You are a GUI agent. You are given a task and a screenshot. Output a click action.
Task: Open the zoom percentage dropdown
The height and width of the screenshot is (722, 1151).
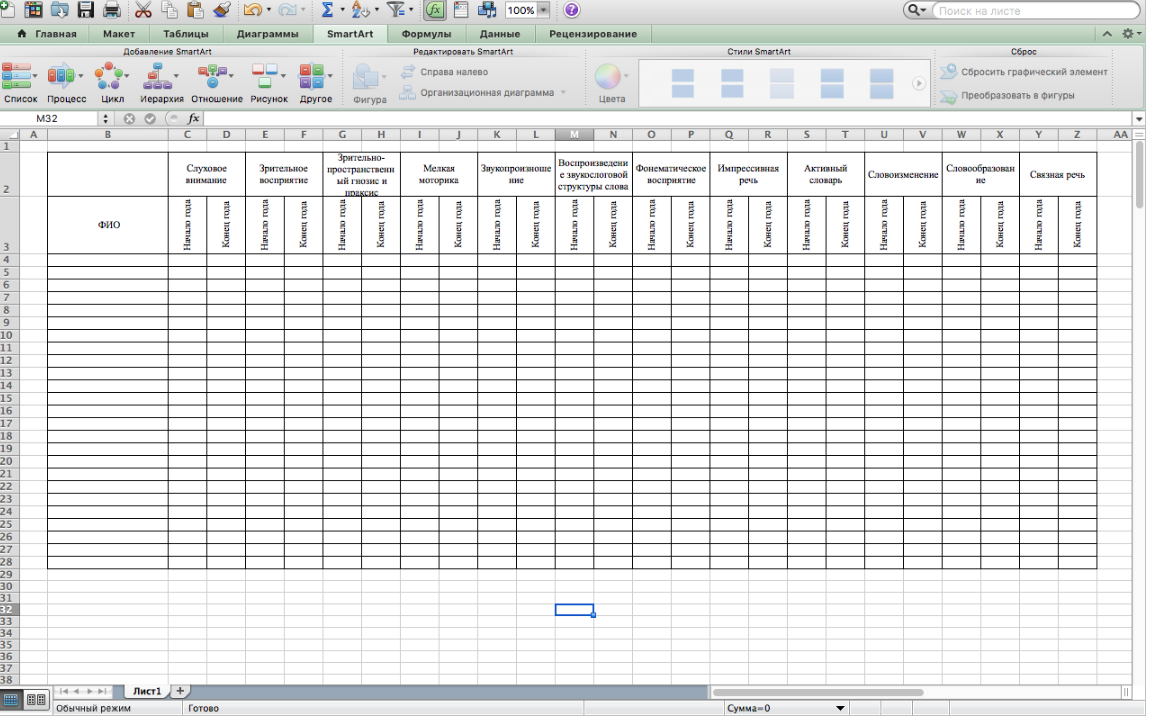coord(543,11)
